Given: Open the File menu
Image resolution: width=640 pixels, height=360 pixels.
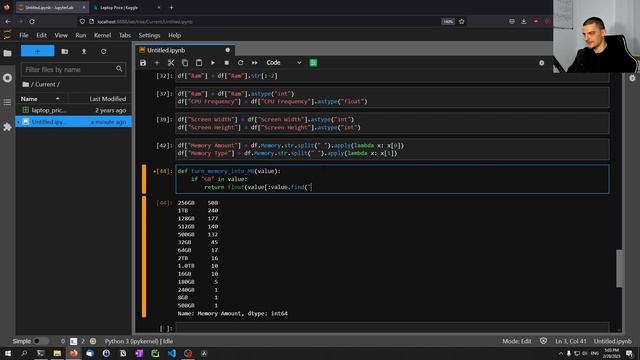Looking at the screenshot, I should pyautogui.click(x=24, y=36).
